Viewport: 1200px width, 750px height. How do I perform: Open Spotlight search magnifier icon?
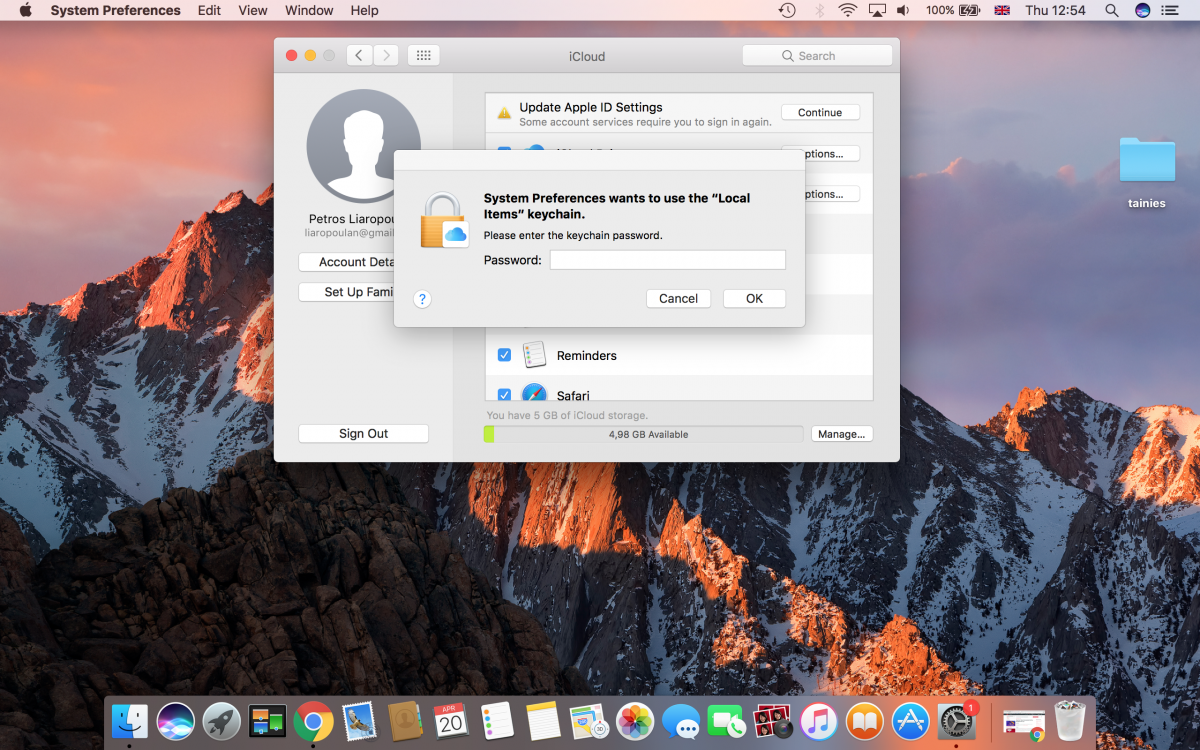tap(1111, 10)
